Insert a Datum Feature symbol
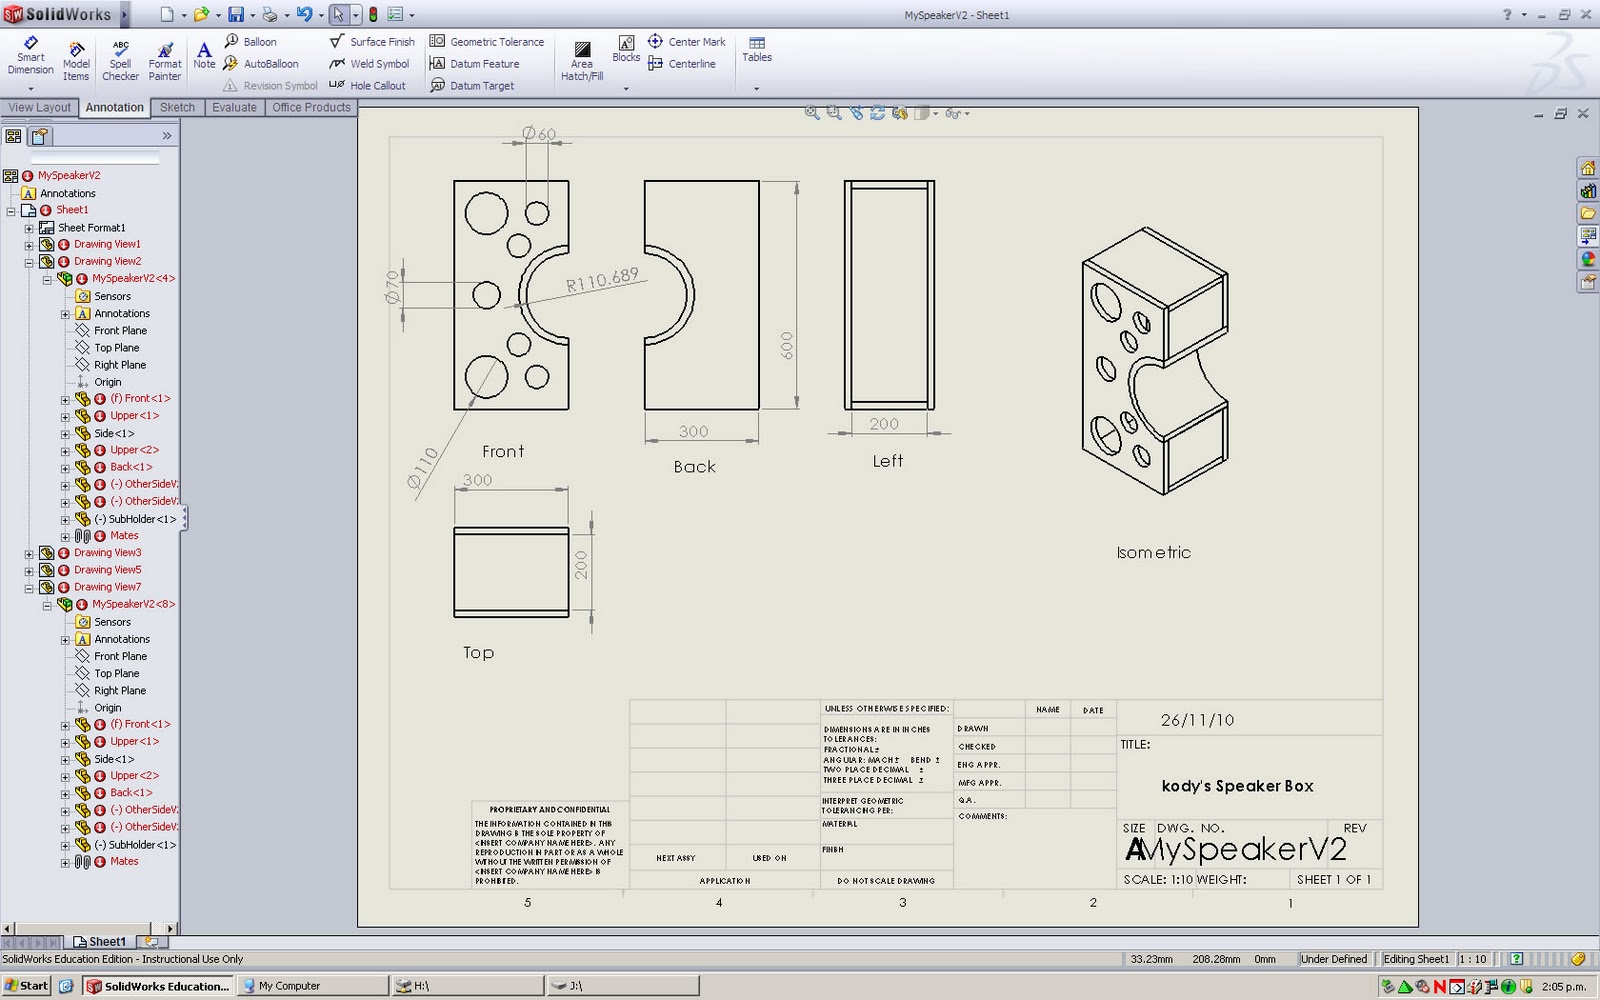 (x=474, y=64)
